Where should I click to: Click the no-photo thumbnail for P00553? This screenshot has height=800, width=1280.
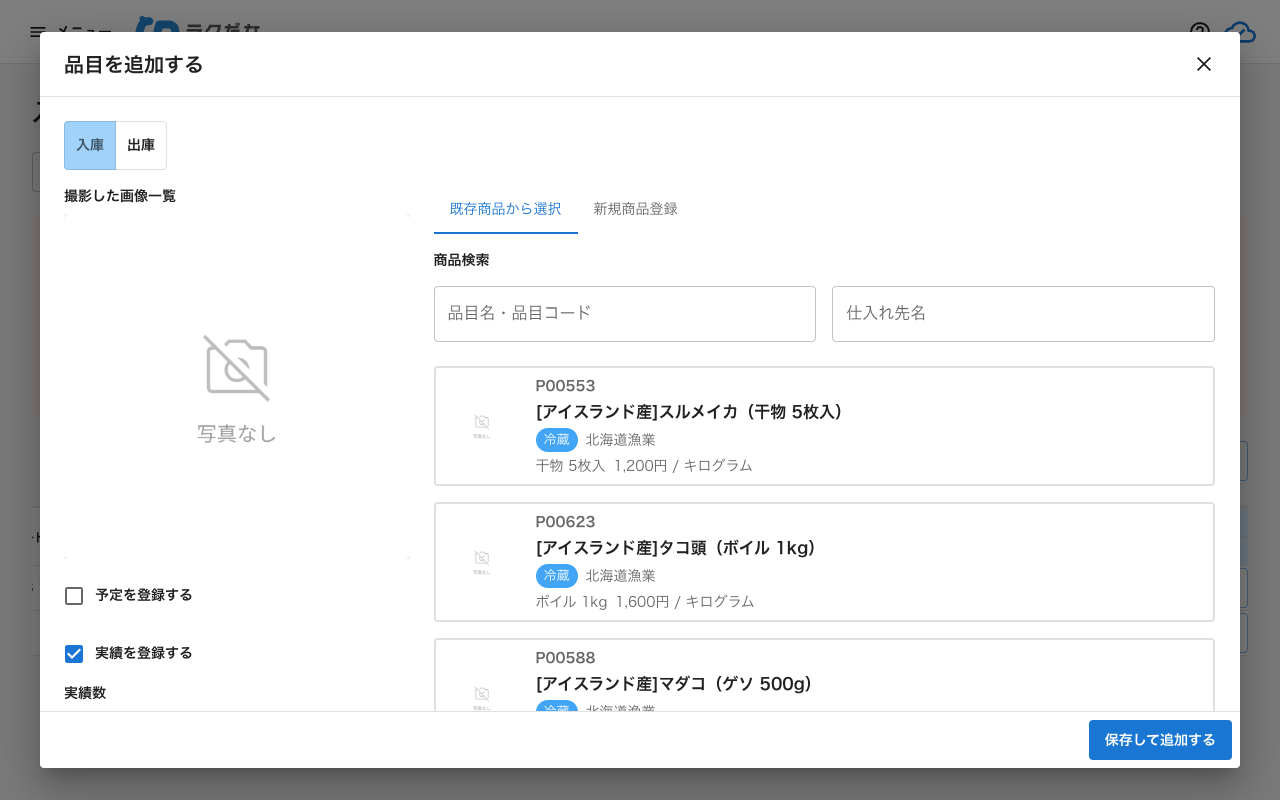pyautogui.click(x=482, y=426)
